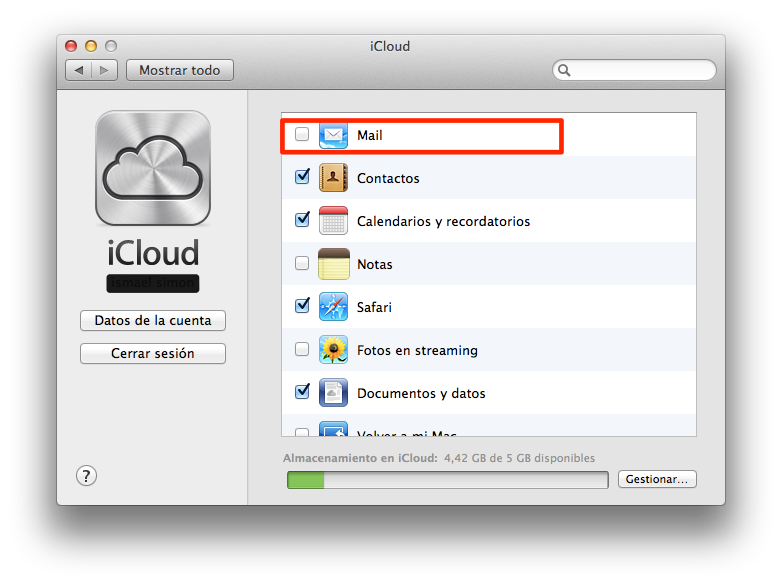Click the 'Notas' label text
Image resolution: width=782 pixels, height=584 pixels.
click(375, 264)
